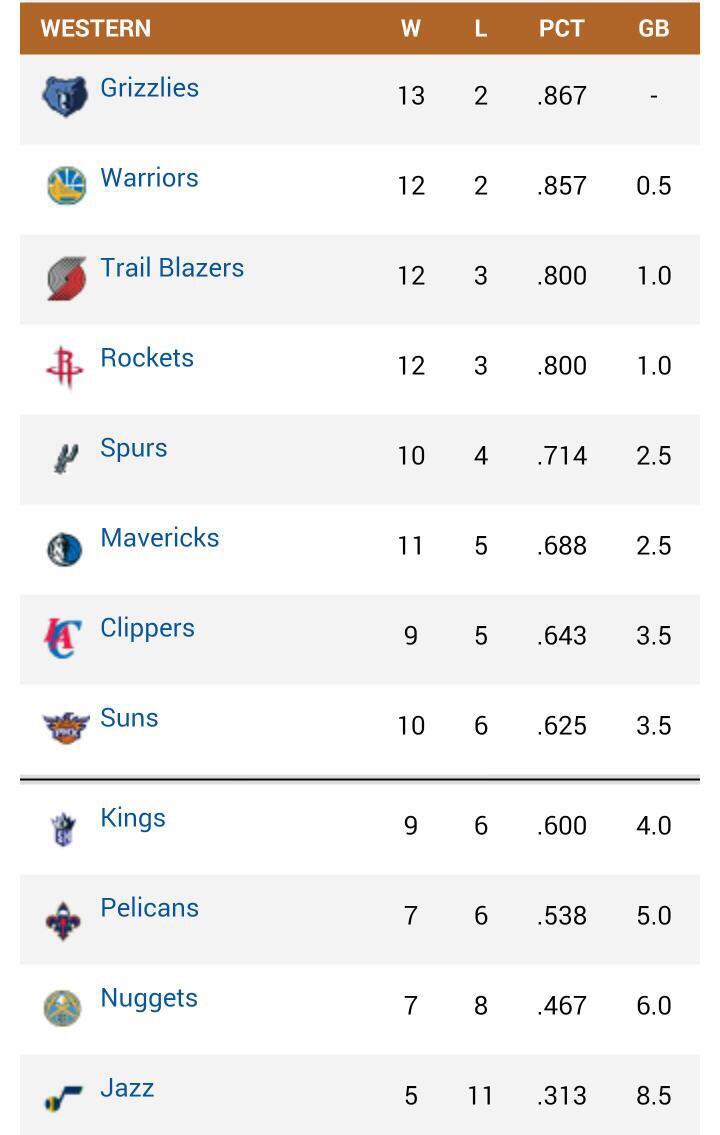
Task: Click the Warriors team logo
Action: click(66, 186)
